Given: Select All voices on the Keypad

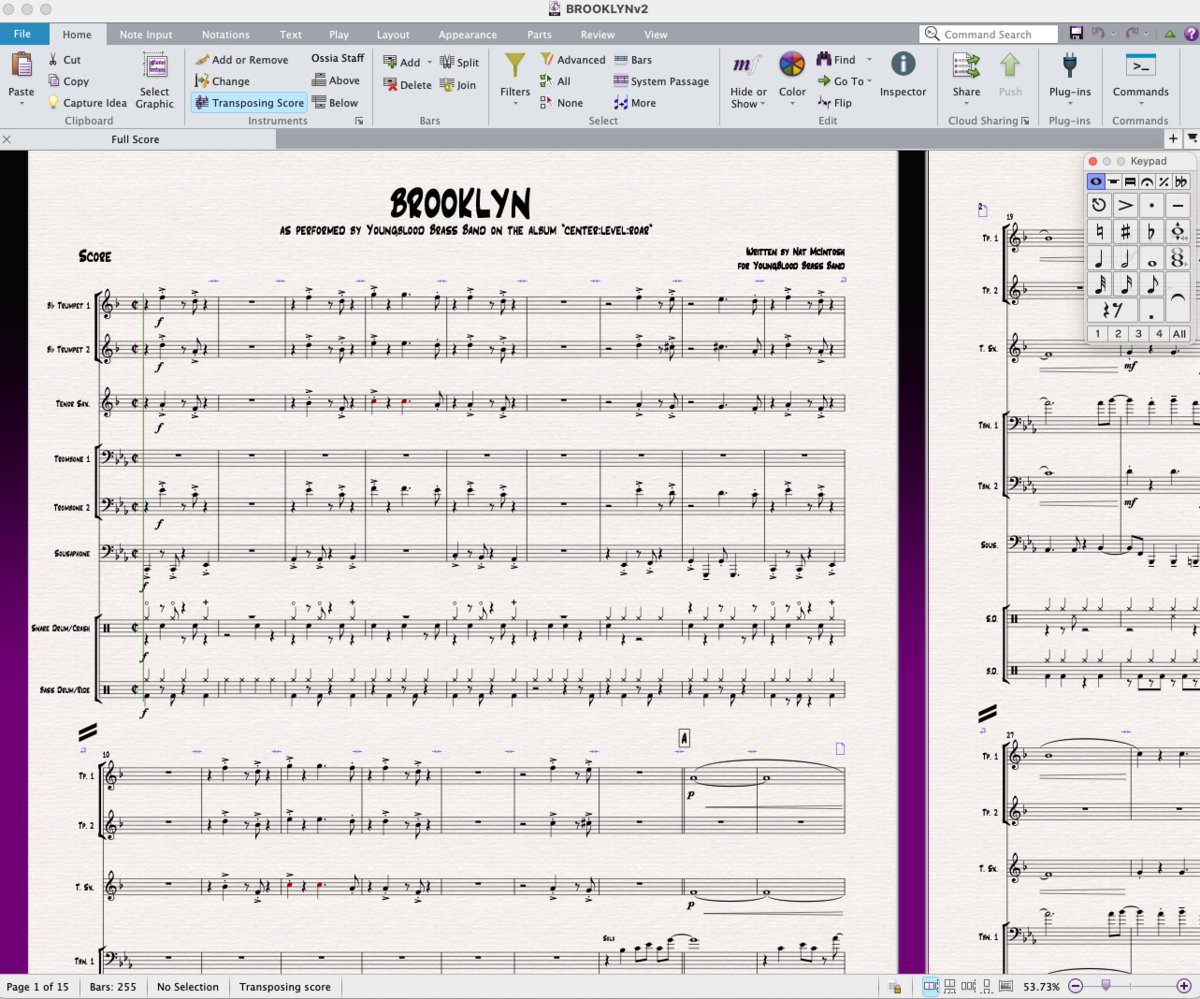Looking at the screenshot, I should [x=1178, y=333].
